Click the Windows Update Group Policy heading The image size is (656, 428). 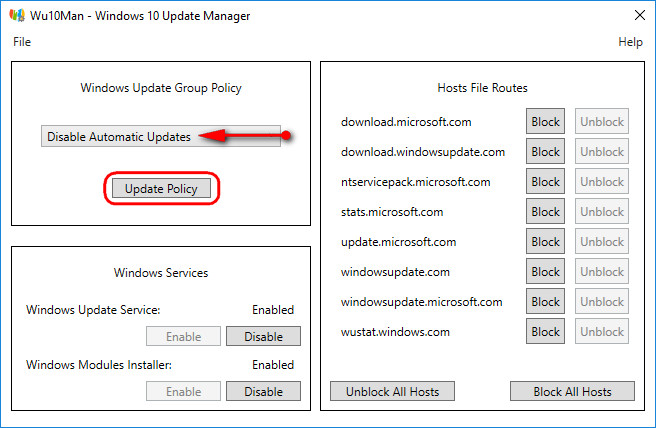click(x=161, y=88)
